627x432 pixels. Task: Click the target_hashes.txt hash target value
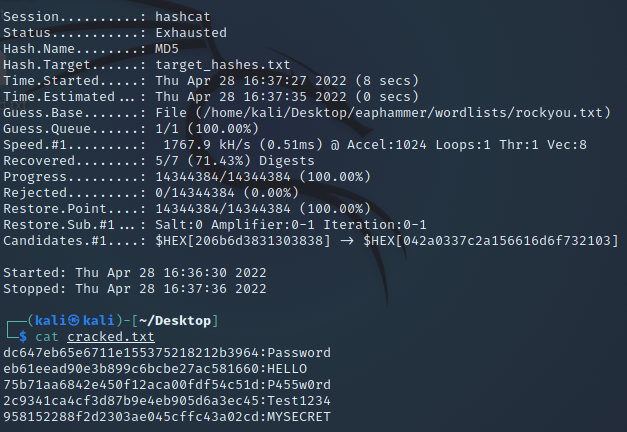point(223,65)
